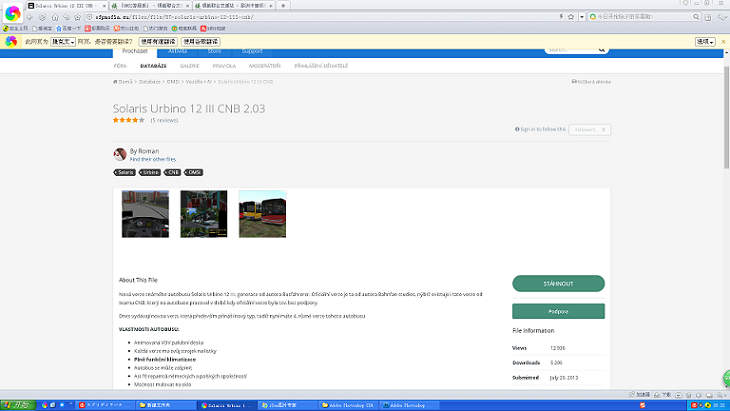Open the PŘIHLÁŠENÍ UŽIVATELÉ submenu item
The width and height of the screenshot is (730, 411).
pos(321,66)
